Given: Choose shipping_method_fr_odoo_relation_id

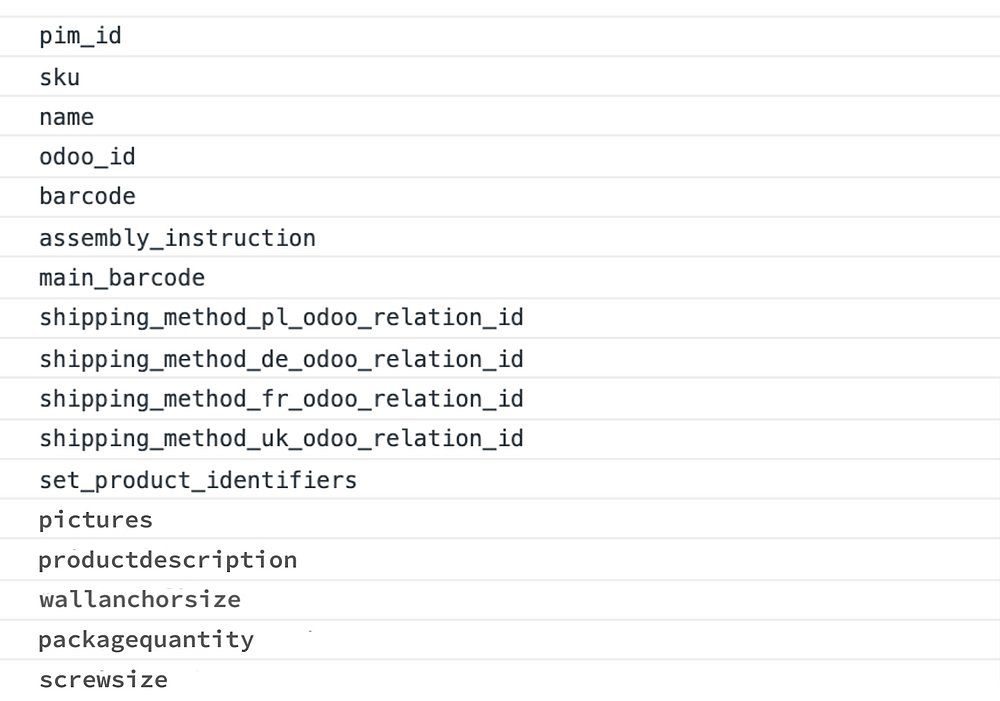Looking at the screenshot, I should (x=281, y=399).
